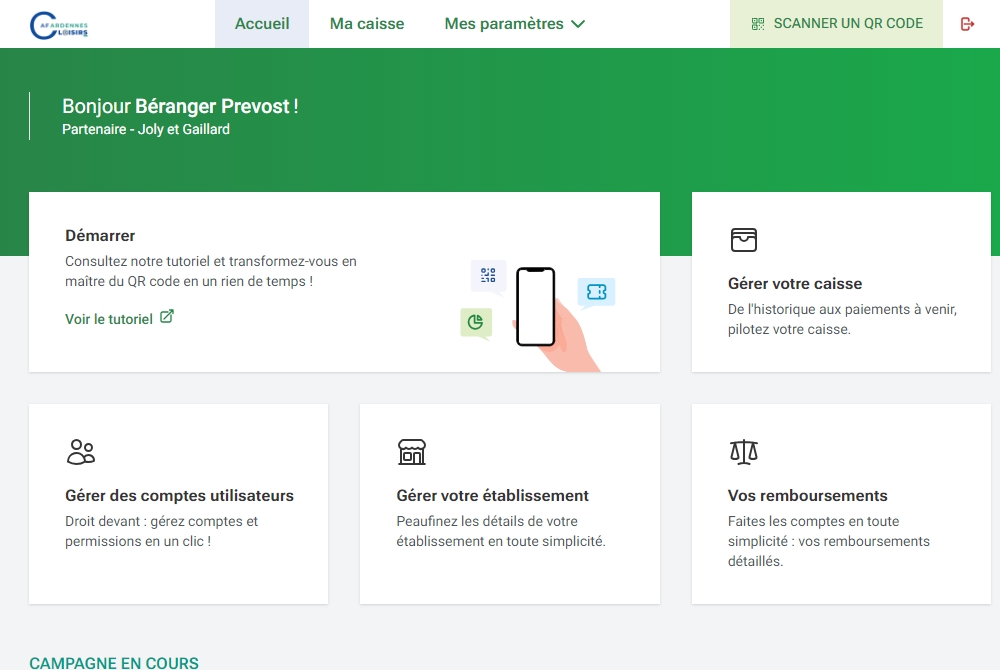Click the users icon for account management
The height and width of the screenshot is (670, 1000).
pos(80,452)
